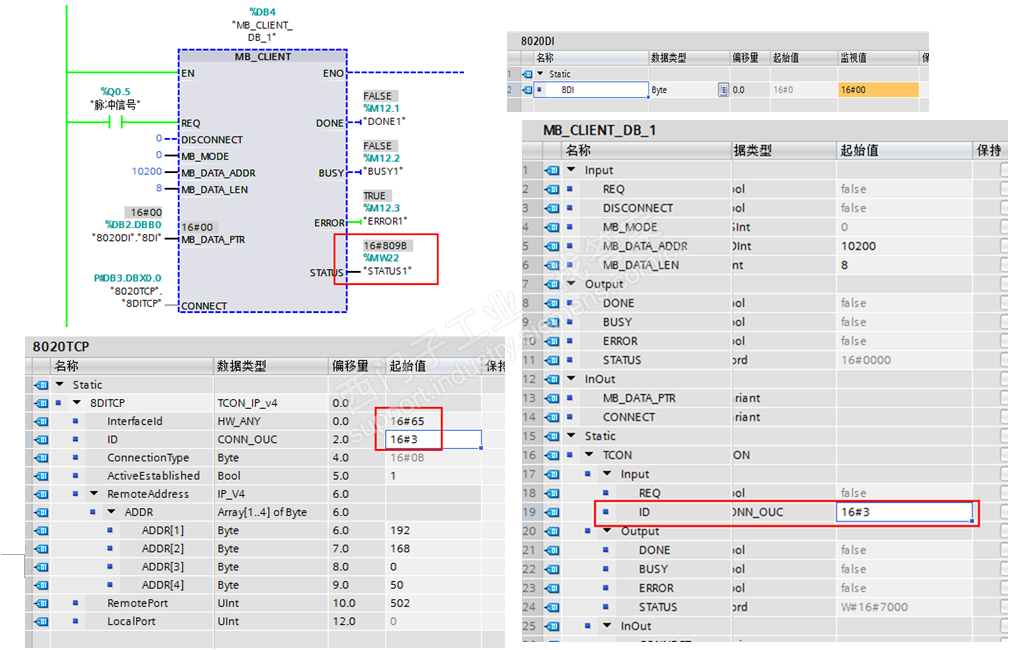Click the data type selector button beside Byte
The width and height of the screenshot is (1017, 650).
tap(723, 90)
